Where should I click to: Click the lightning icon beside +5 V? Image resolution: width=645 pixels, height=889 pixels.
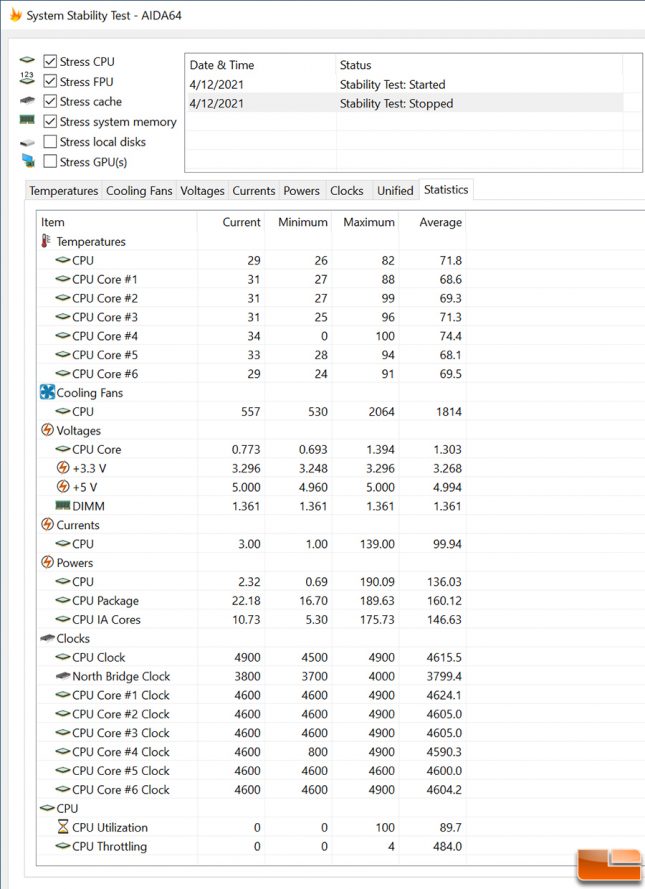(63, 486)
